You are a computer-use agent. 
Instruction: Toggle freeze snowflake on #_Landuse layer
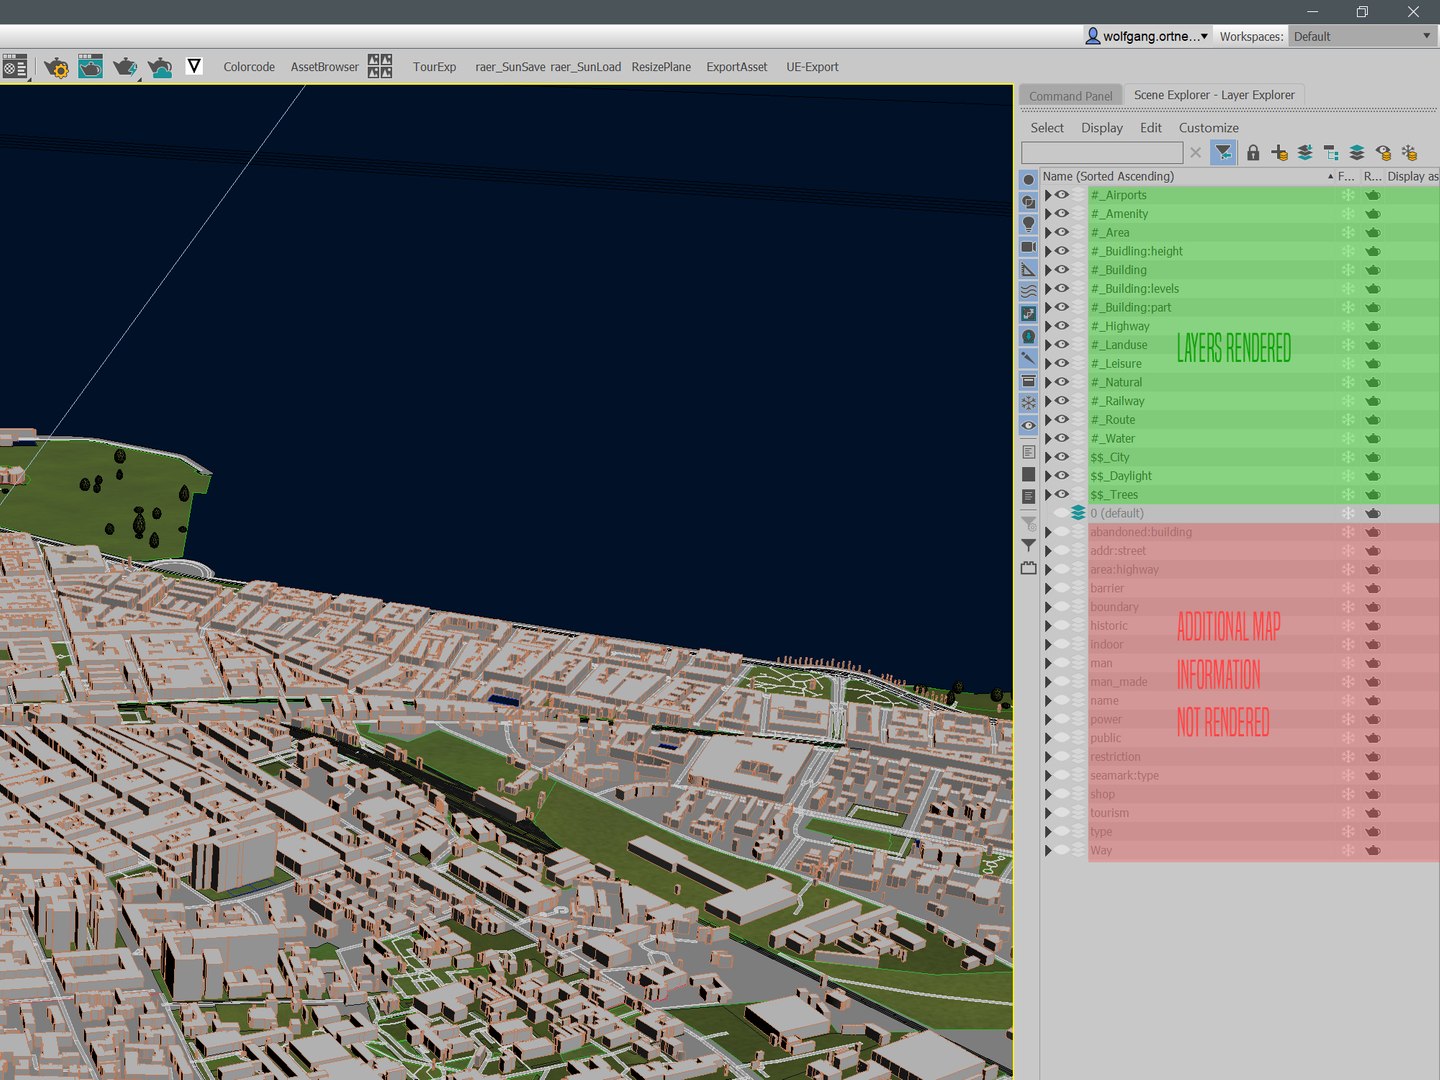click(1348, 345)
